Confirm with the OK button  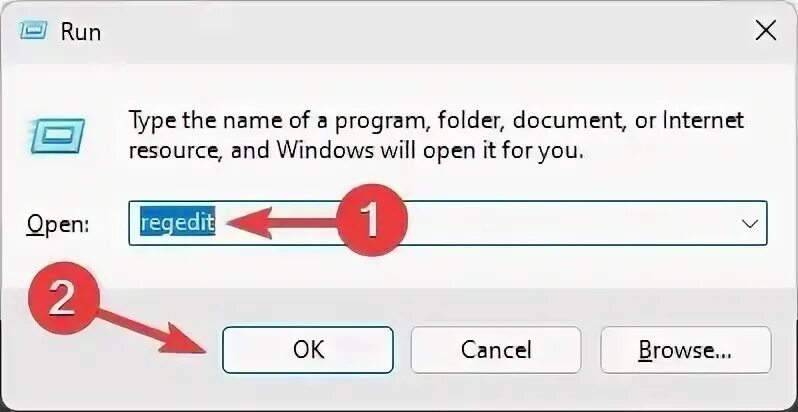(x=308, y=350)
